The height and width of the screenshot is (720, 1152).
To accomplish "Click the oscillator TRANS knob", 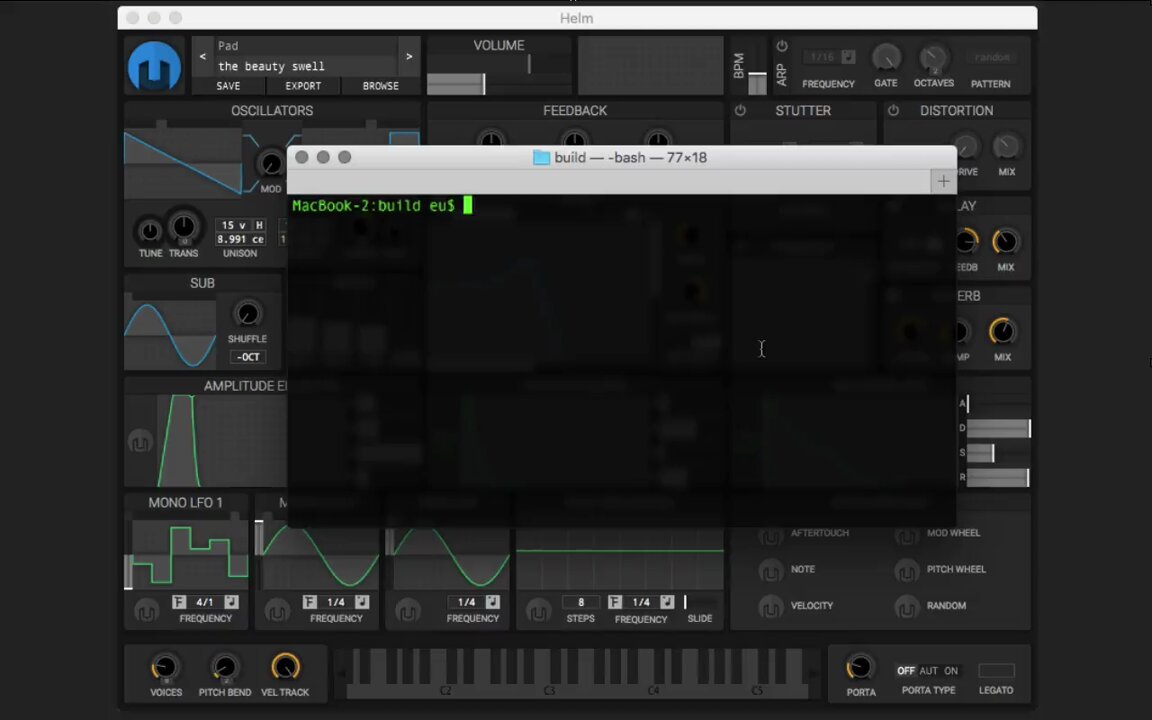I will (184, 228).
